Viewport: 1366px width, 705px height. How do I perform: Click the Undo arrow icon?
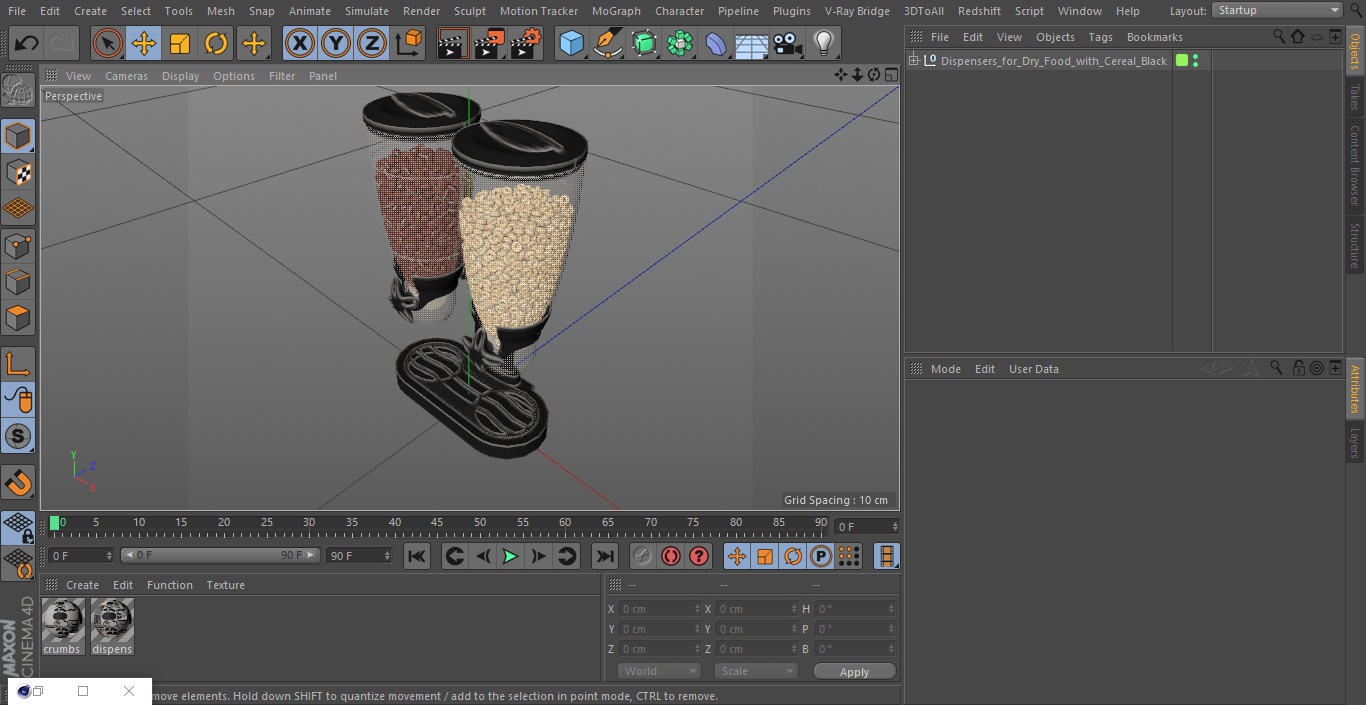click(27, 43)
